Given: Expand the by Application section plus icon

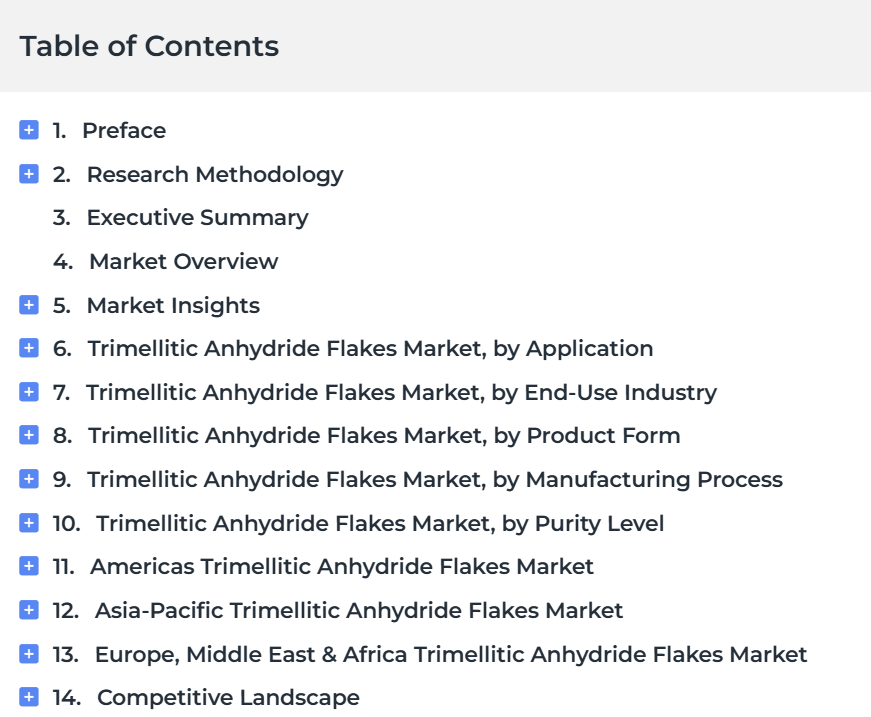Looking at the screenshot, I should tap(29, 348).
